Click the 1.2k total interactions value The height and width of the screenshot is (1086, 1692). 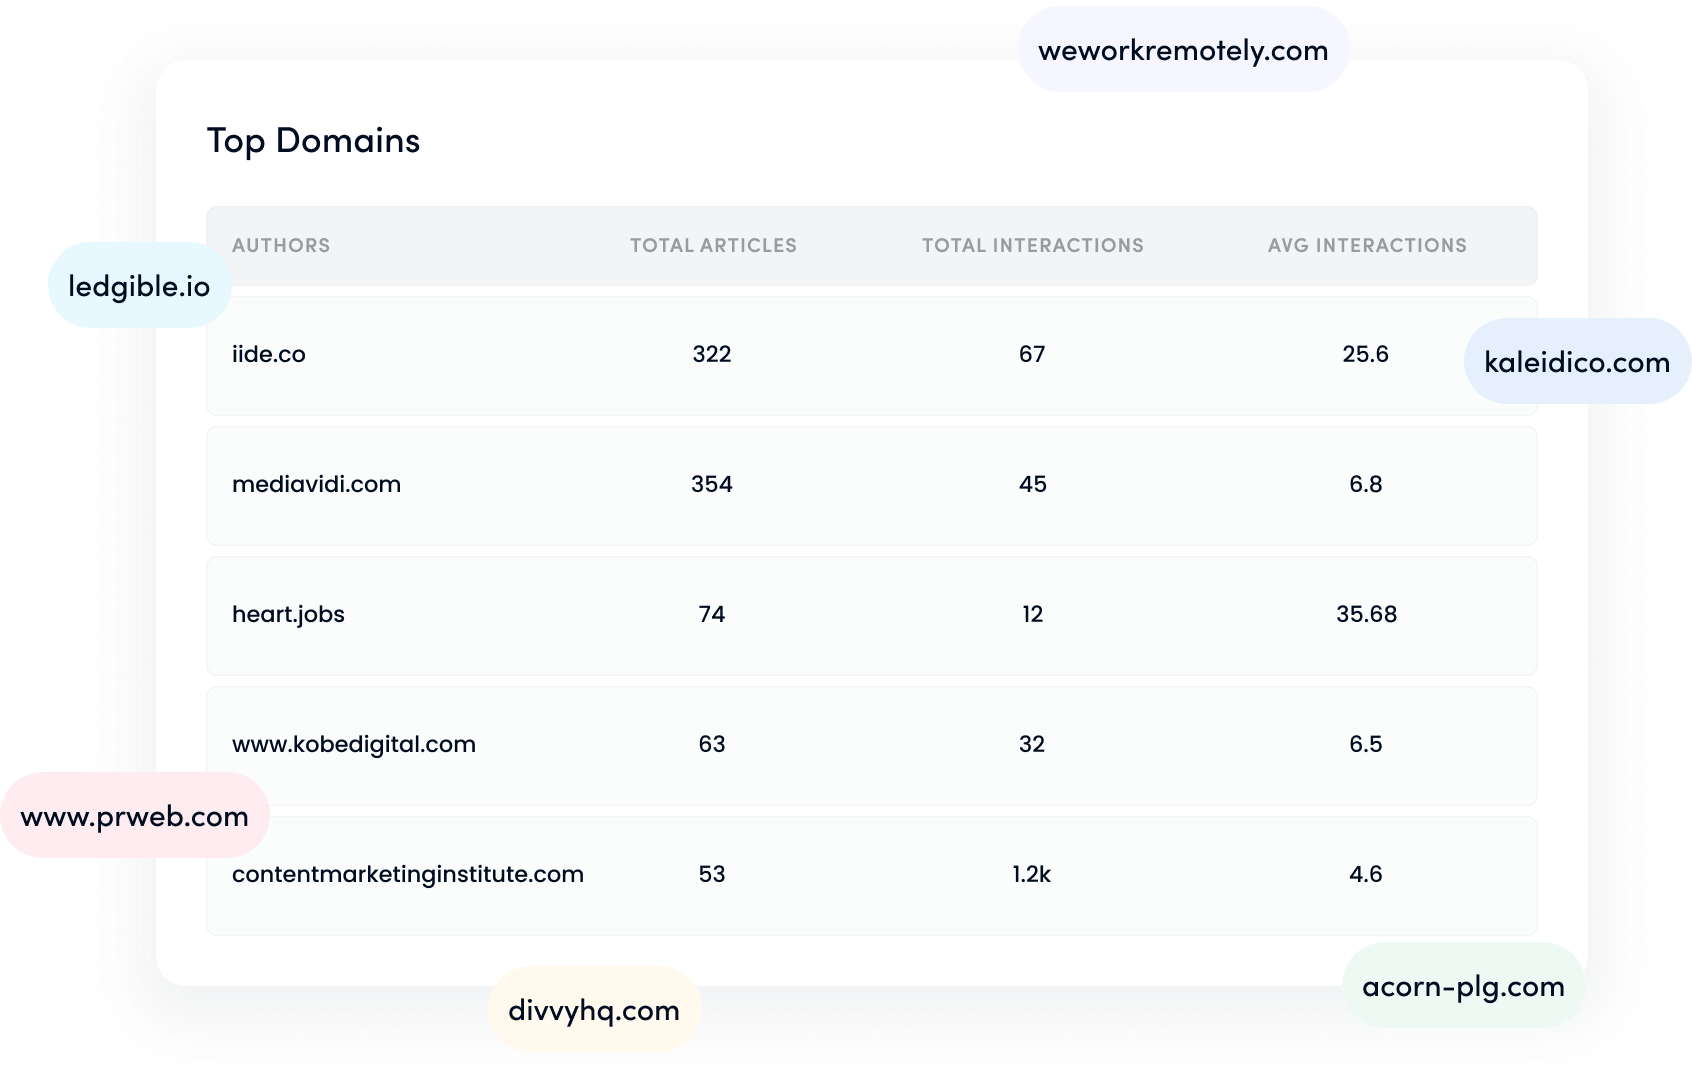click(x=1032, y=874)
